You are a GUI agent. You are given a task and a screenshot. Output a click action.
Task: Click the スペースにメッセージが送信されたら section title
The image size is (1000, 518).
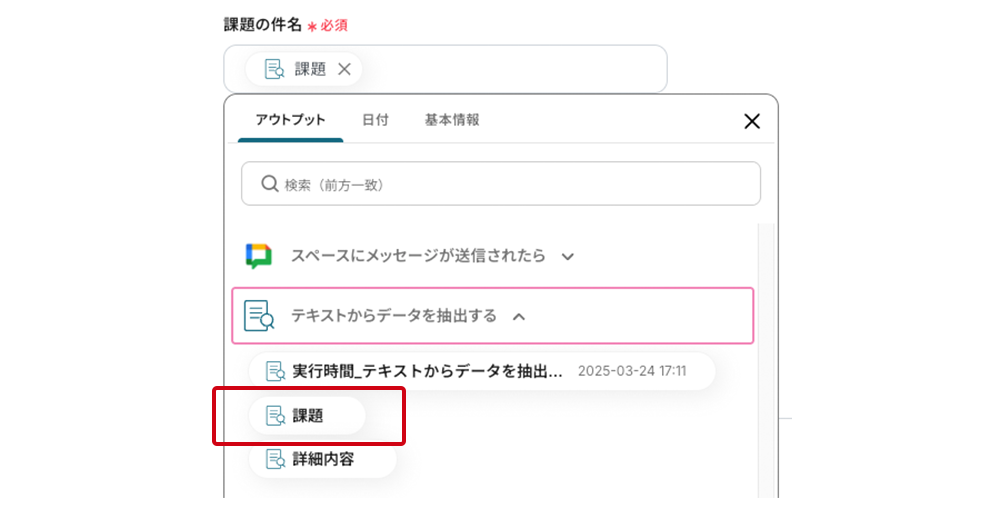[418, 256]
